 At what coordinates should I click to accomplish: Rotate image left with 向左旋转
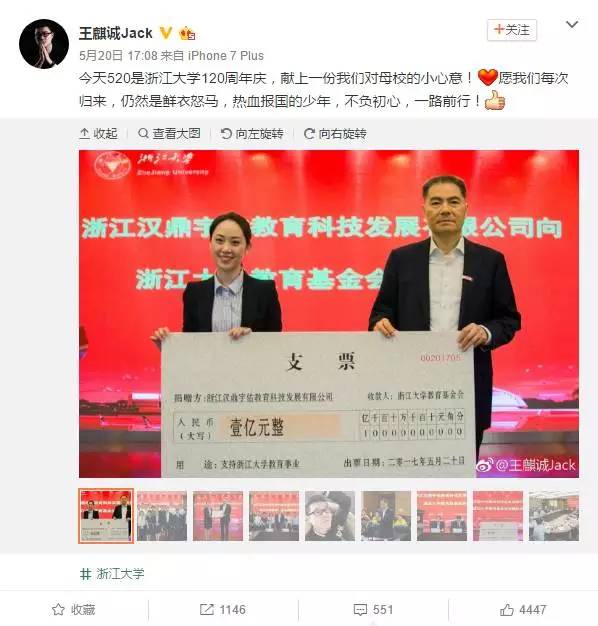coord(252,133)
